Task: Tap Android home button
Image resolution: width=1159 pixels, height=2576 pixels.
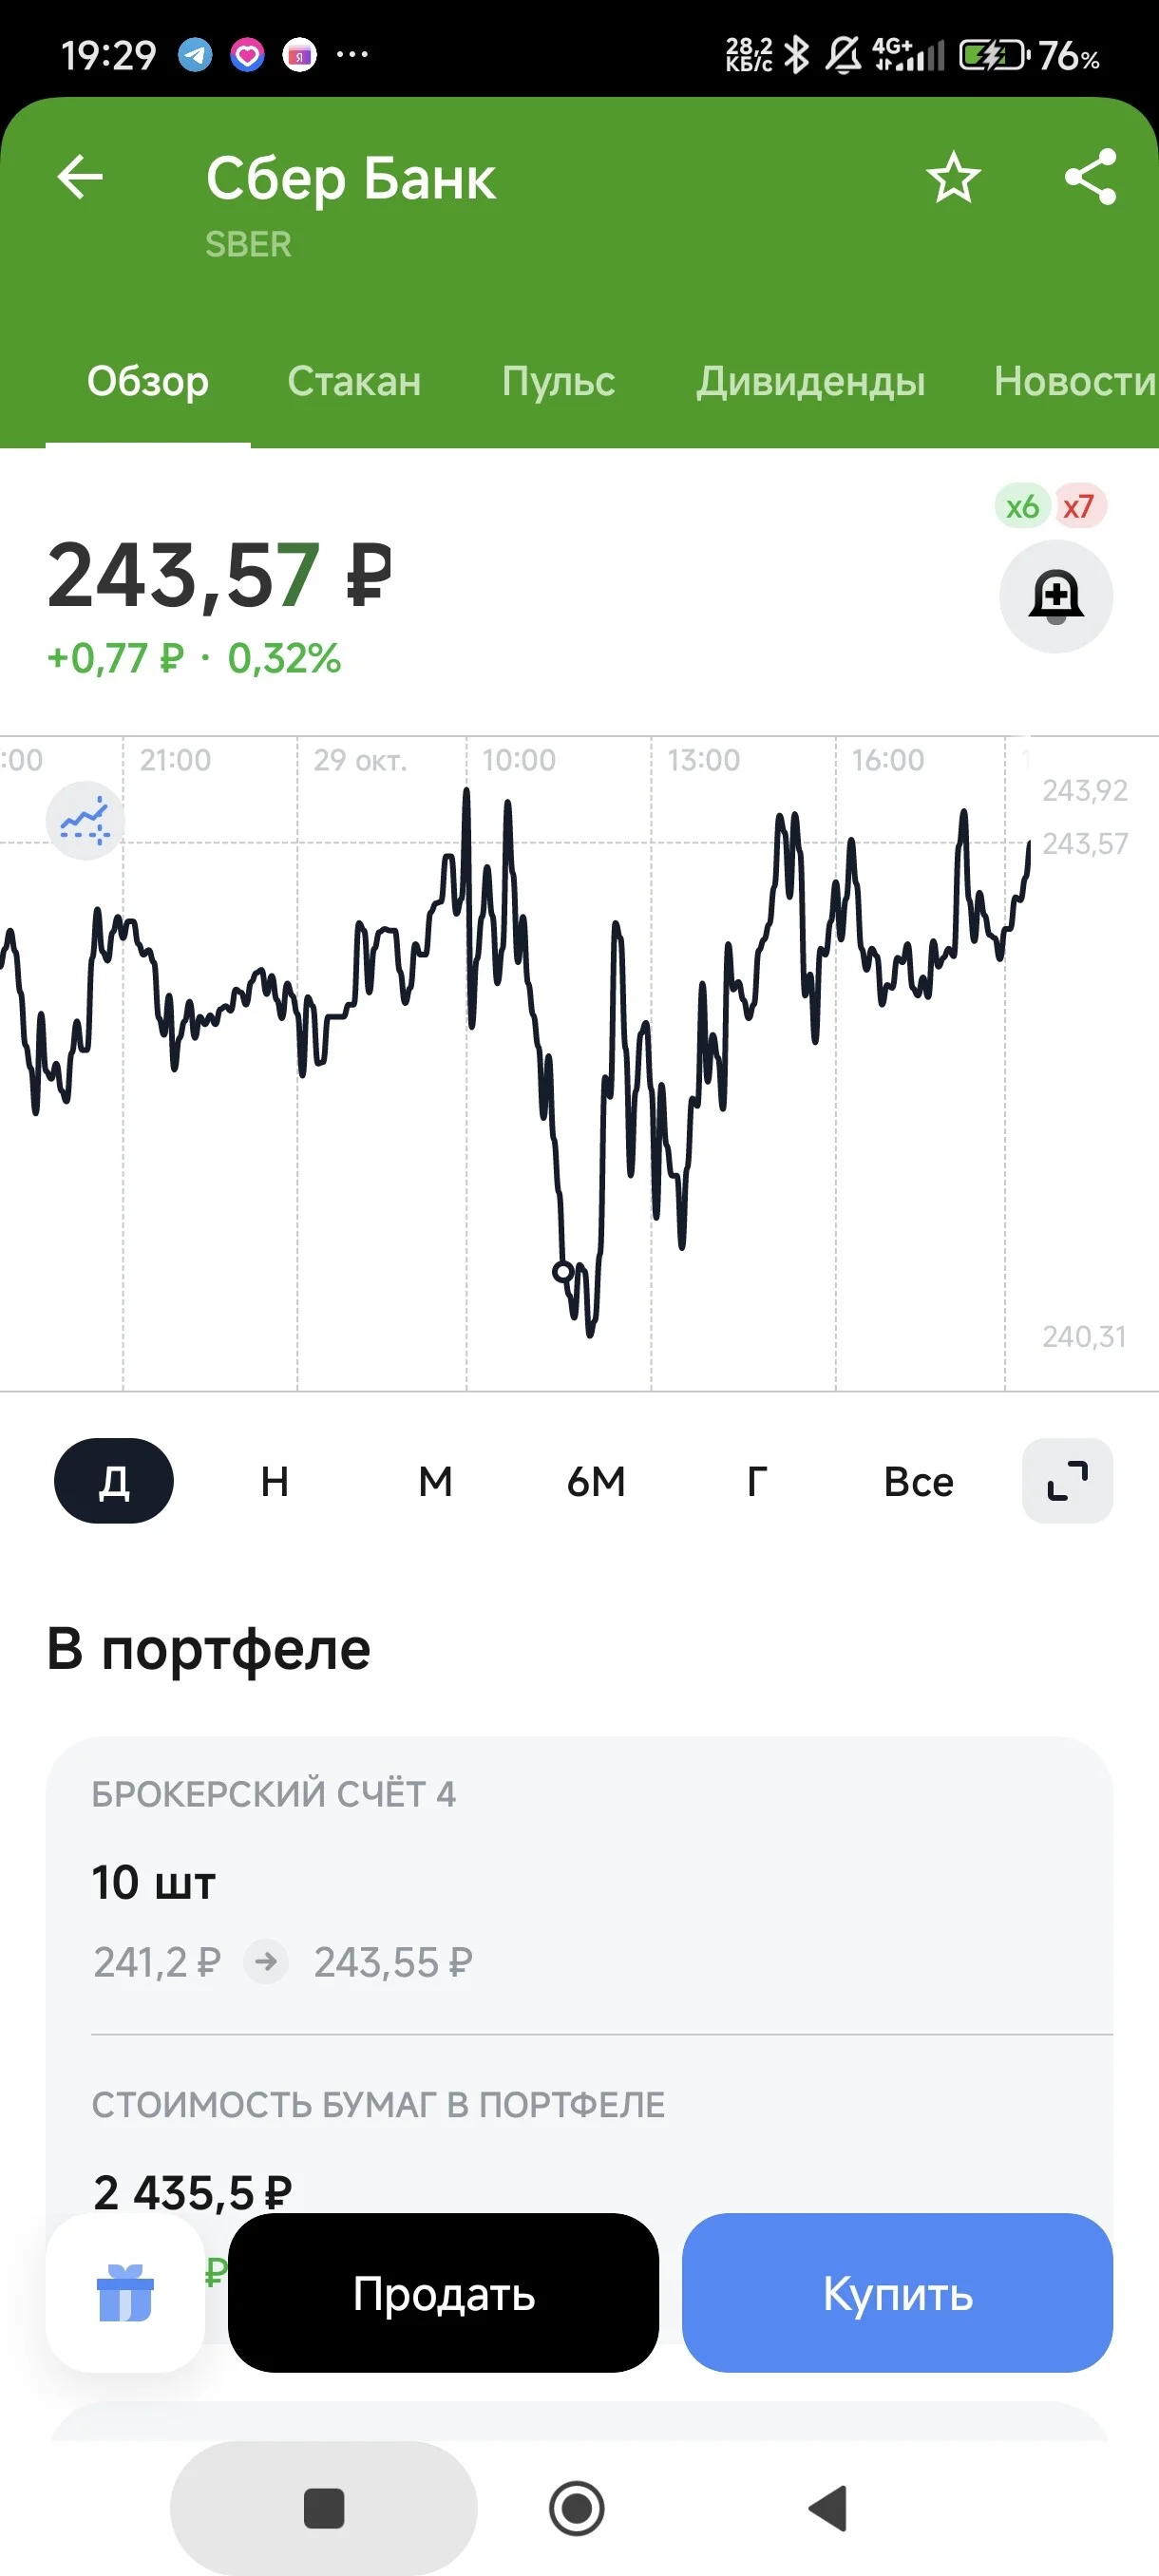Action: [x=577, y=2508]
